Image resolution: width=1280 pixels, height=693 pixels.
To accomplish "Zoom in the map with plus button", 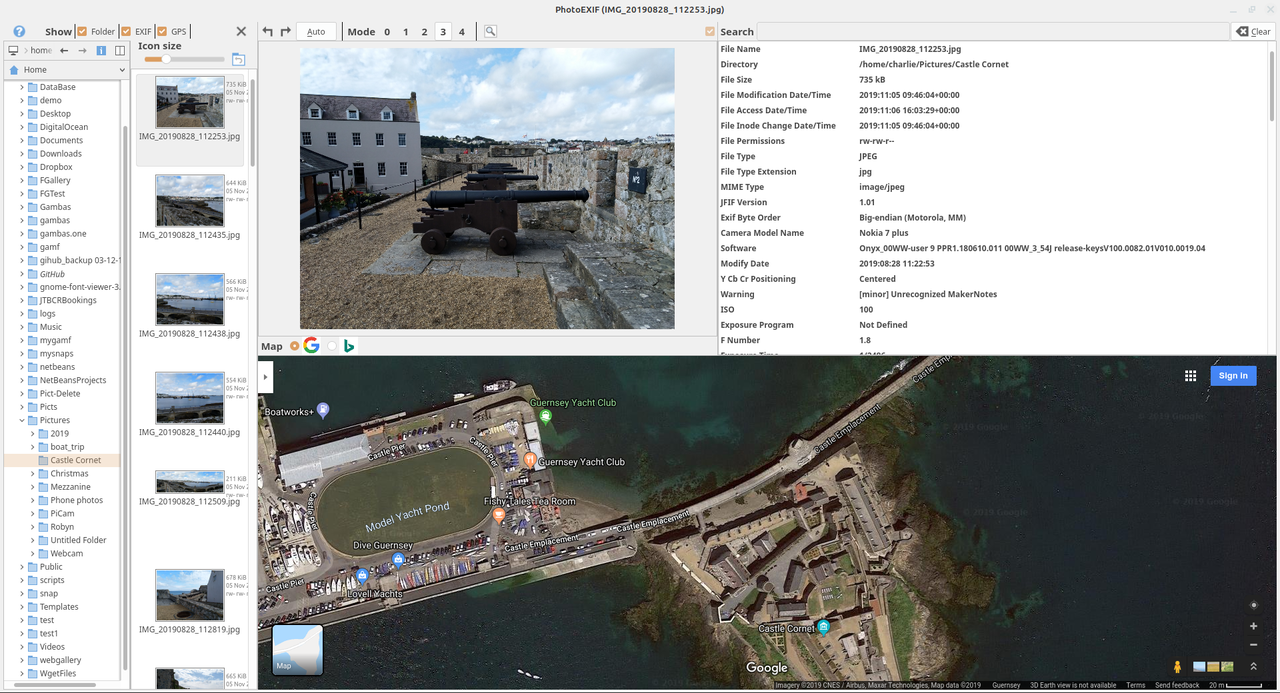I will 1254,626.
